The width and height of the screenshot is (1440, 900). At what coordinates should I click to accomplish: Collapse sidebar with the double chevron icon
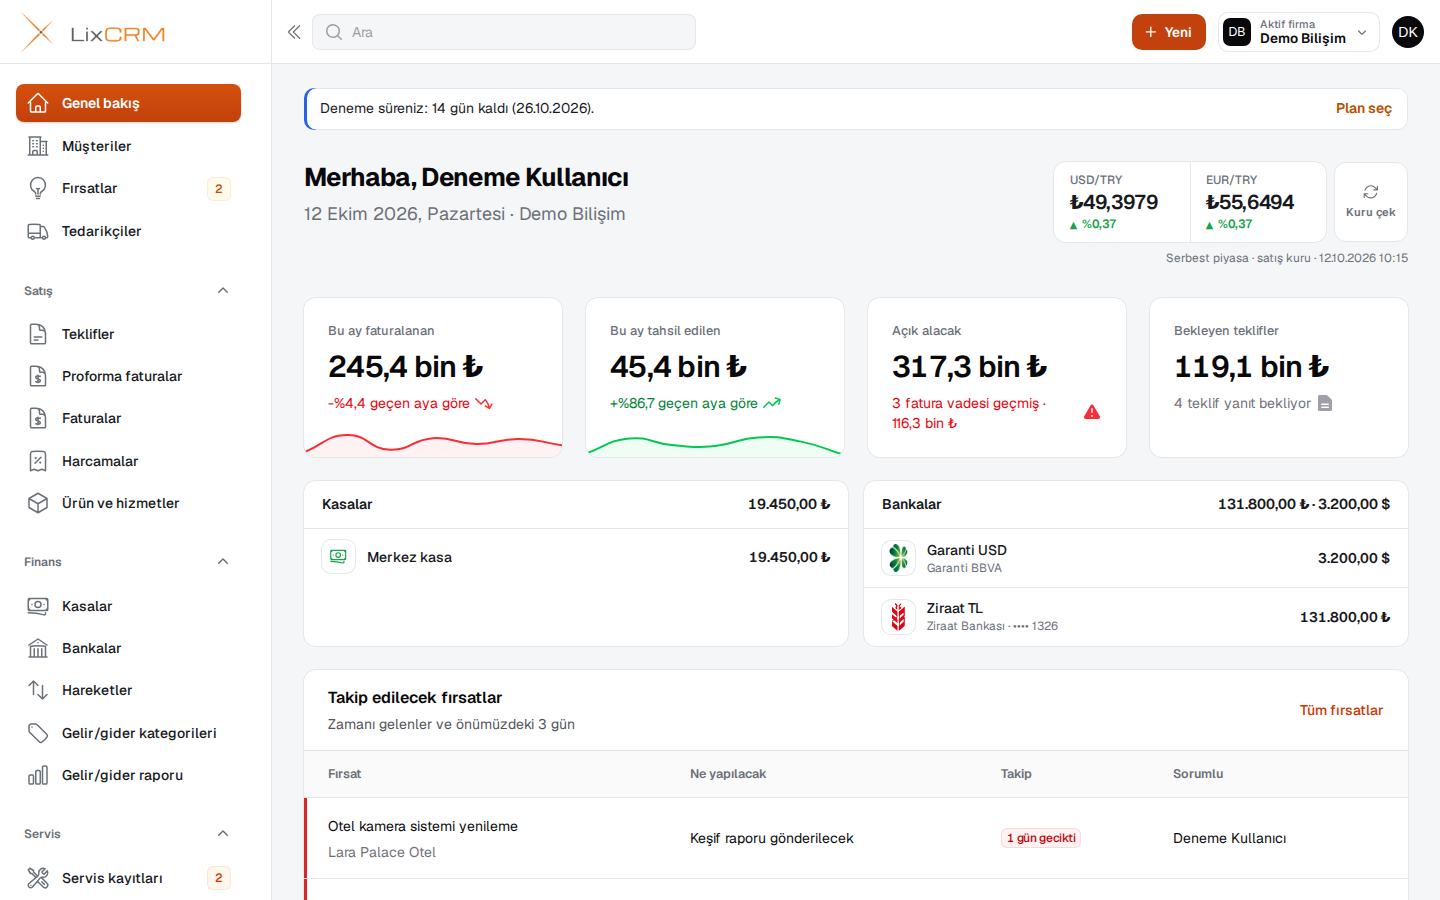tap(294, 32)
